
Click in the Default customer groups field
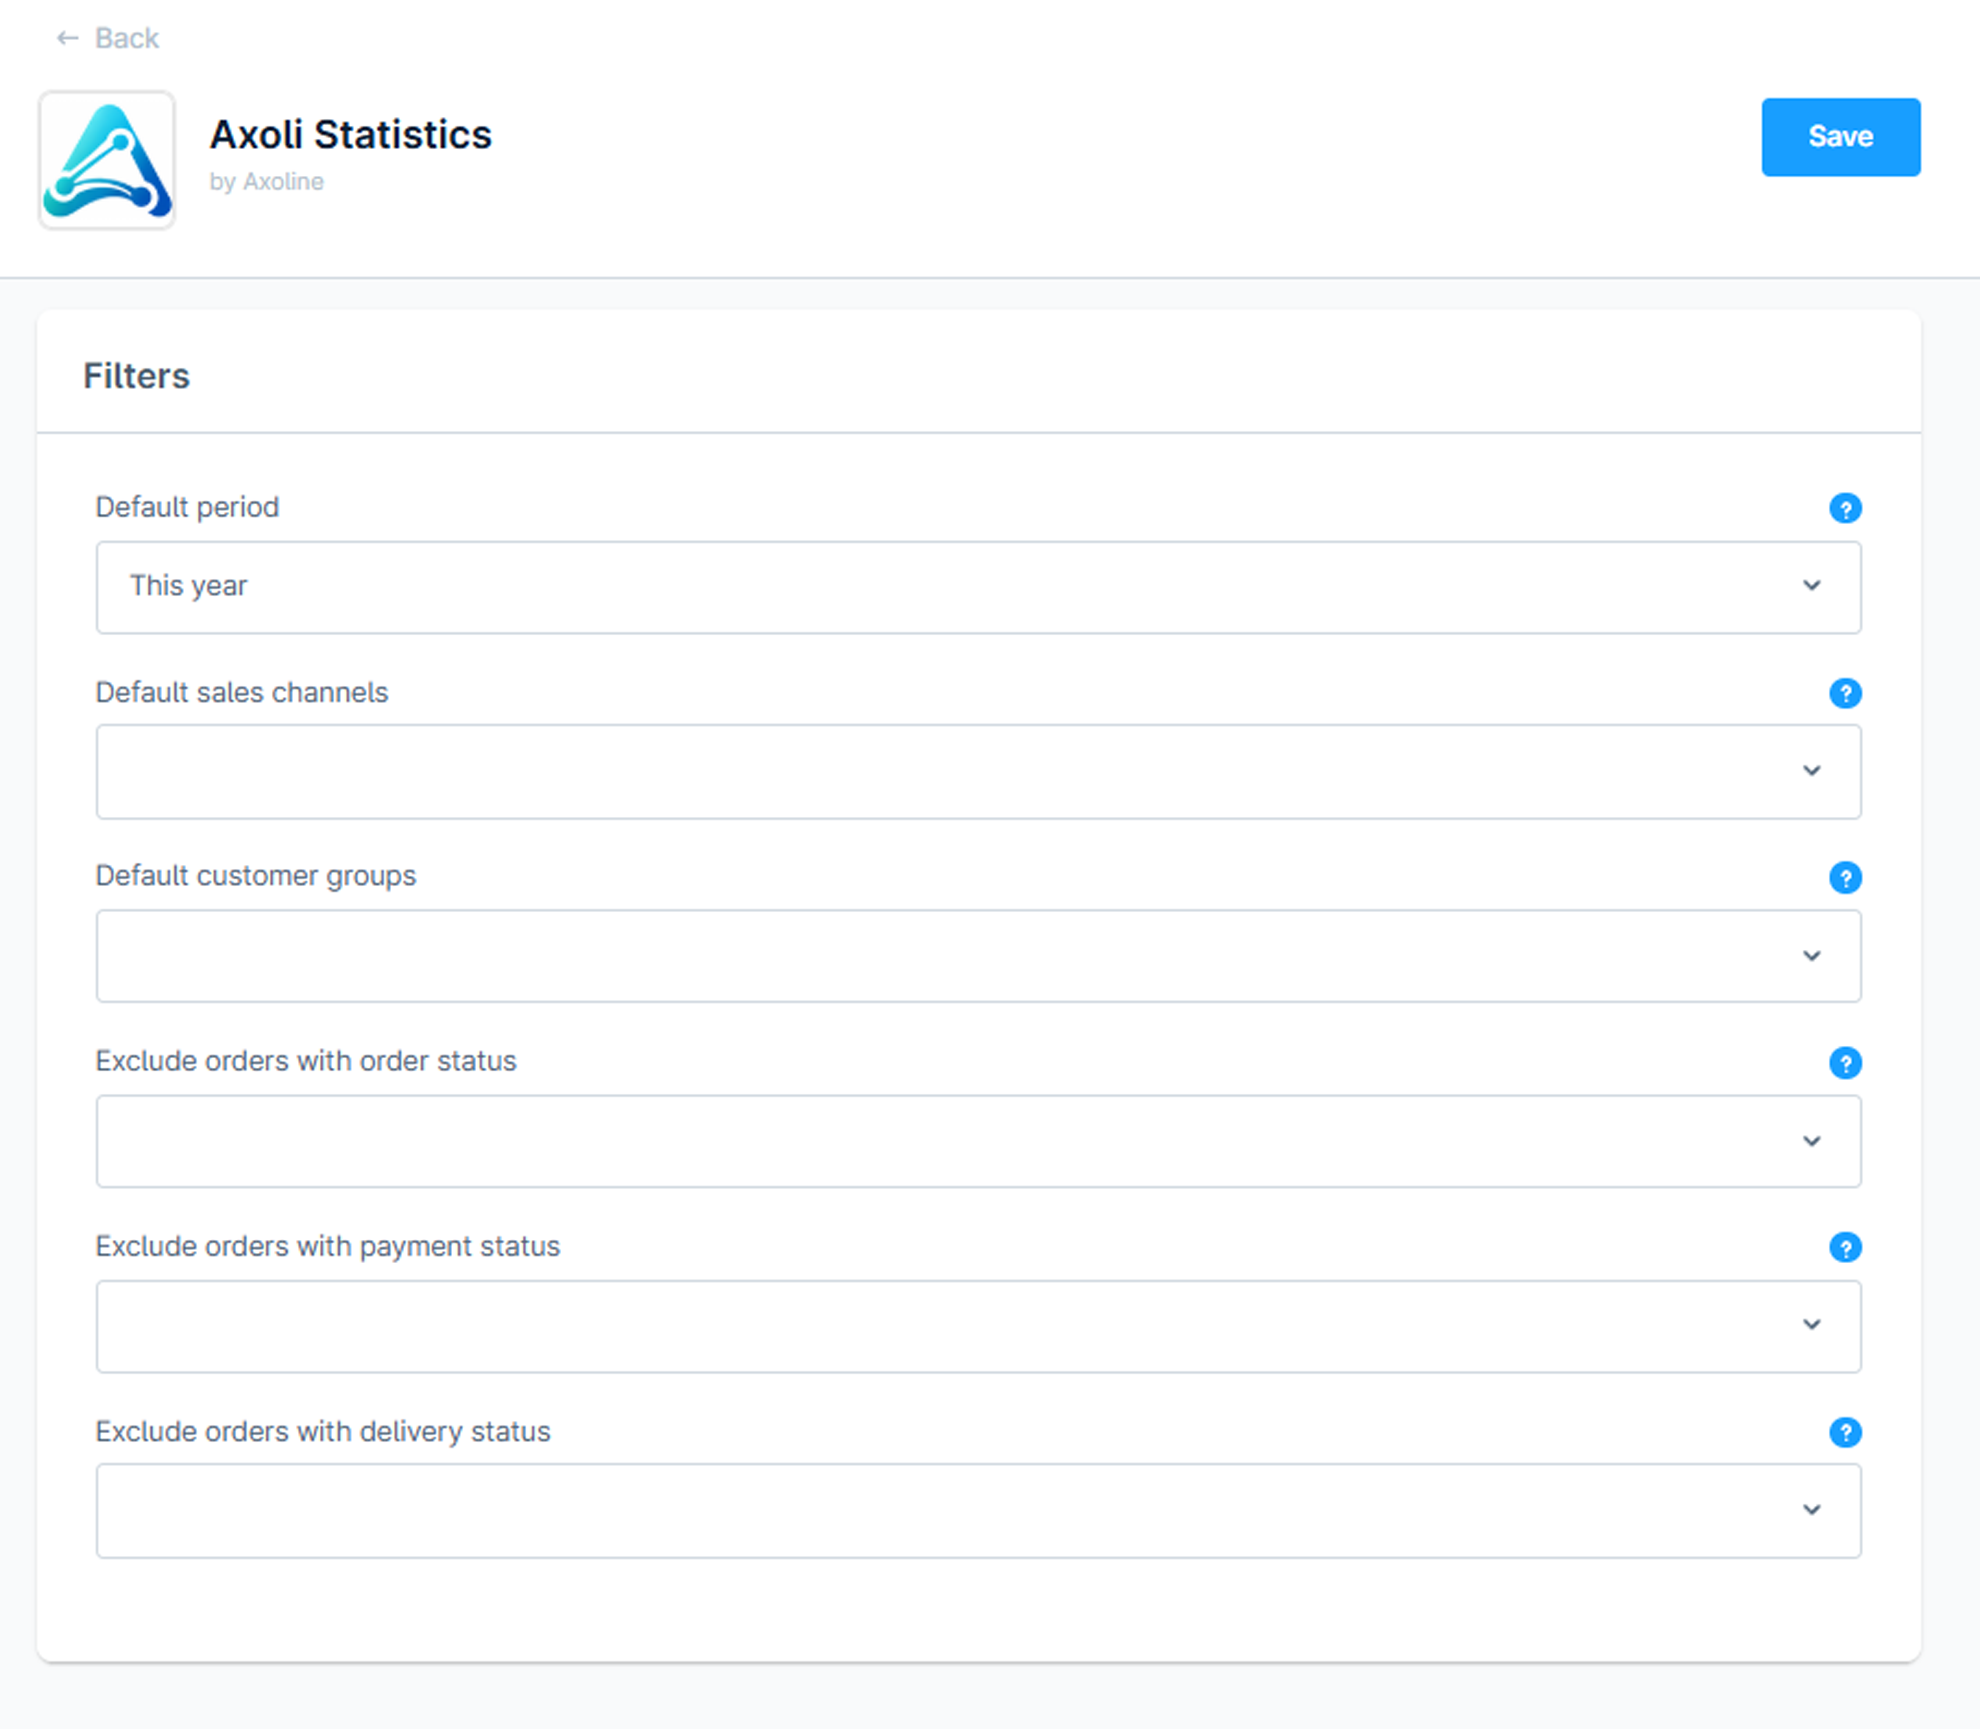pyautogui.click(x=978, y=956)
